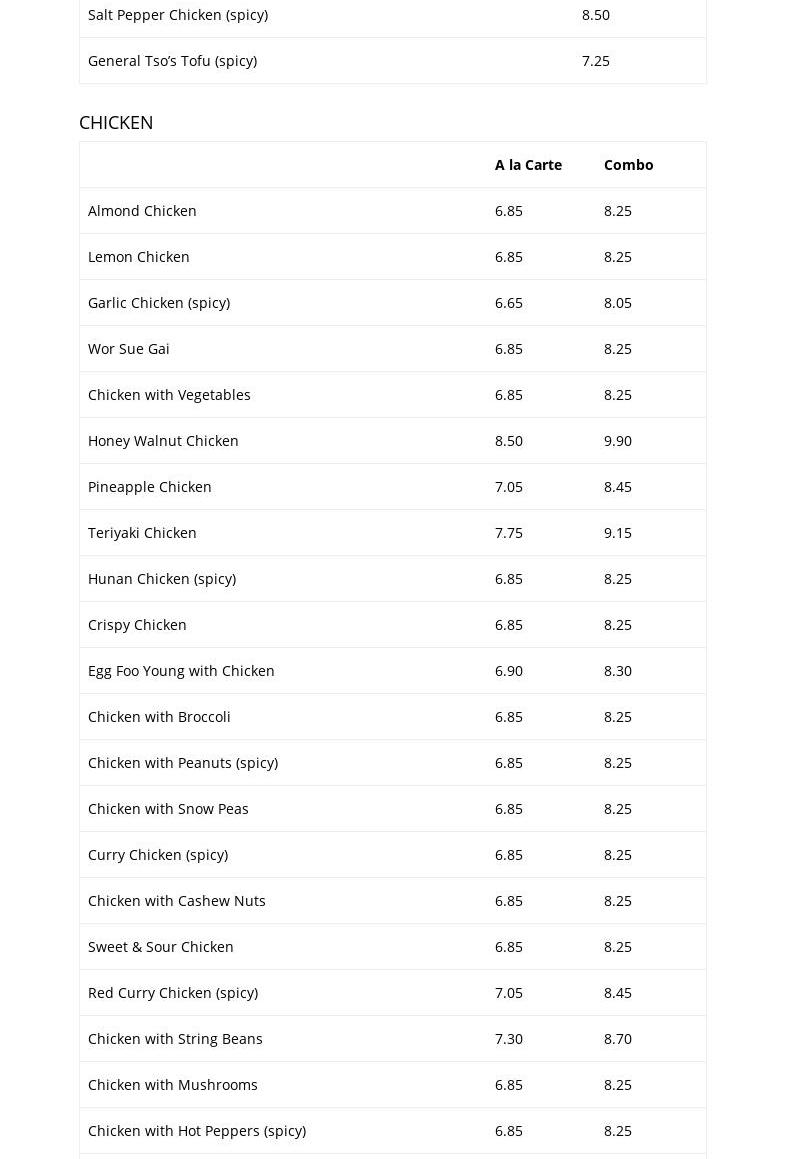Select Red Curry Chicken (spicy)
785x1159 pixels.
click(173, 992)
